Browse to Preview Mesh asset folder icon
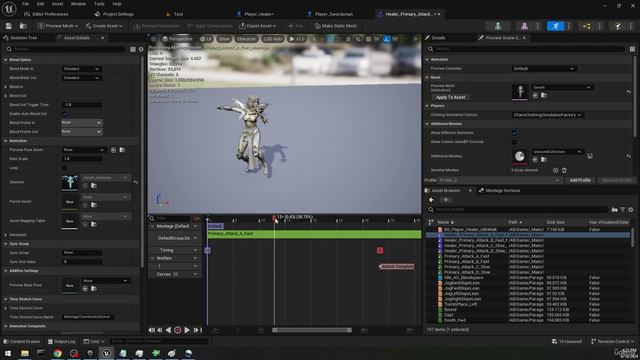Viewport: 640px width, 360px height. [544, 95]
